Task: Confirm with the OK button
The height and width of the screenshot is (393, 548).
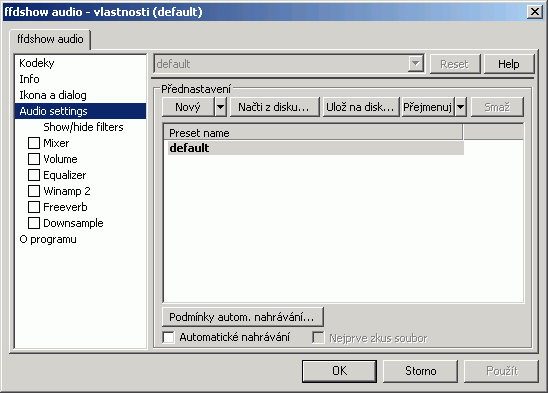Action: [x=339, y=371]
